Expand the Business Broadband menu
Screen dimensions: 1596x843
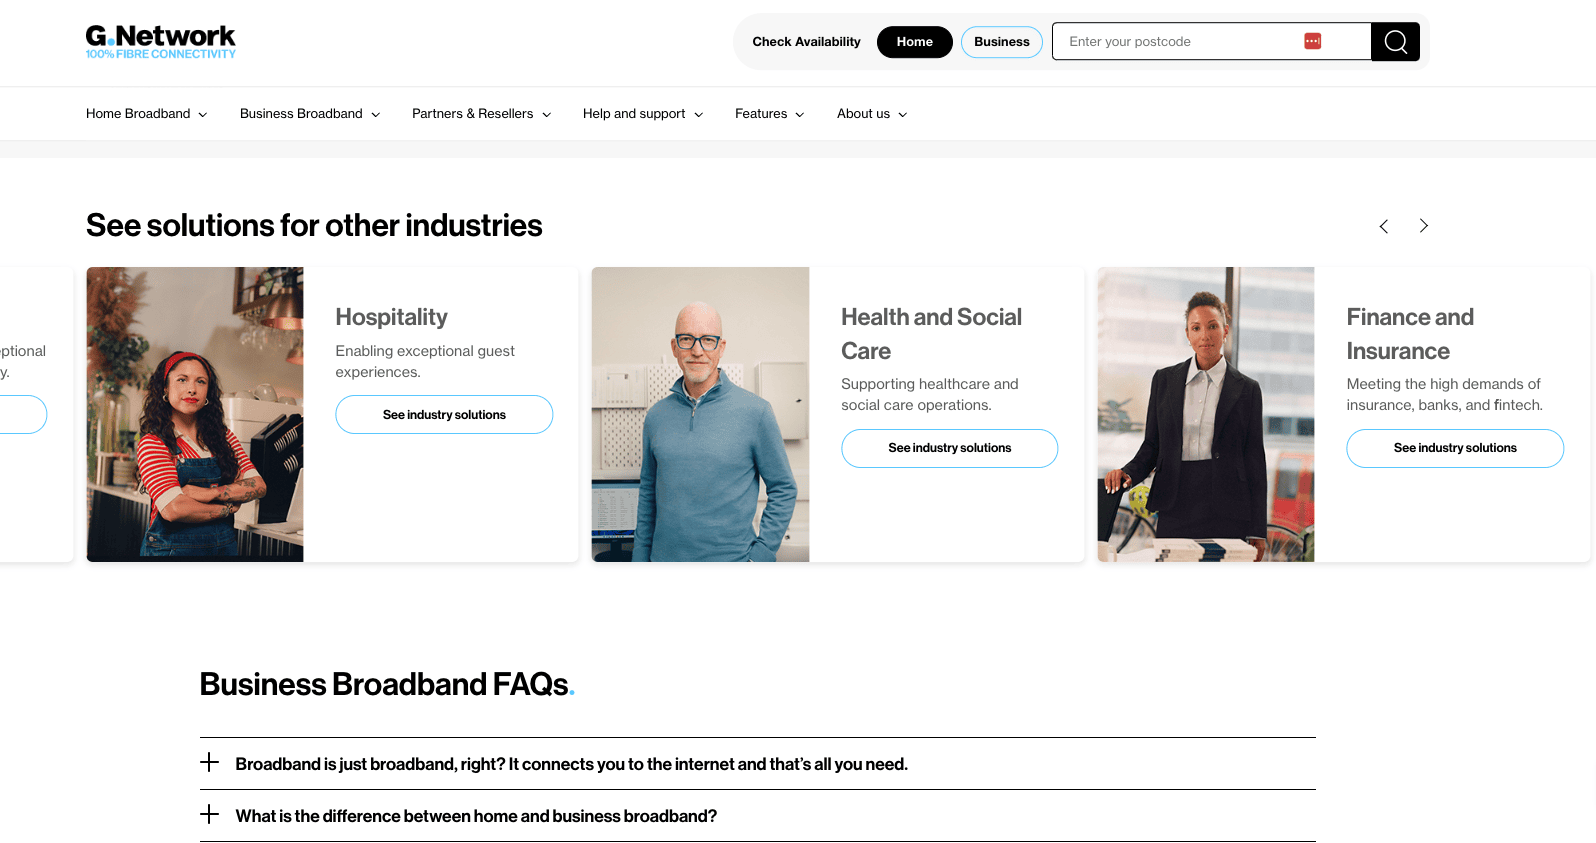[309, 114]
